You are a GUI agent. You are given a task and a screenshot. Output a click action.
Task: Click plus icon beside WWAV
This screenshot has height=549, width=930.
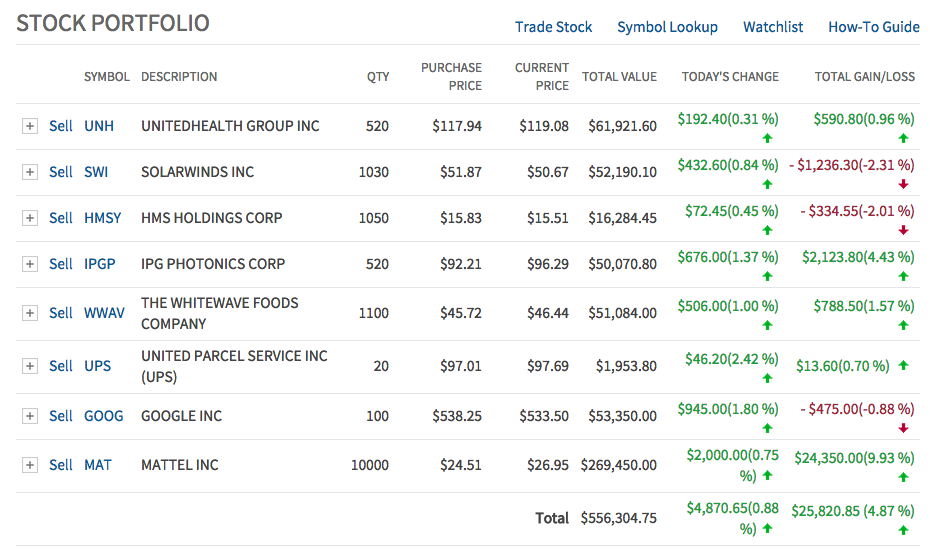point(30,313)
